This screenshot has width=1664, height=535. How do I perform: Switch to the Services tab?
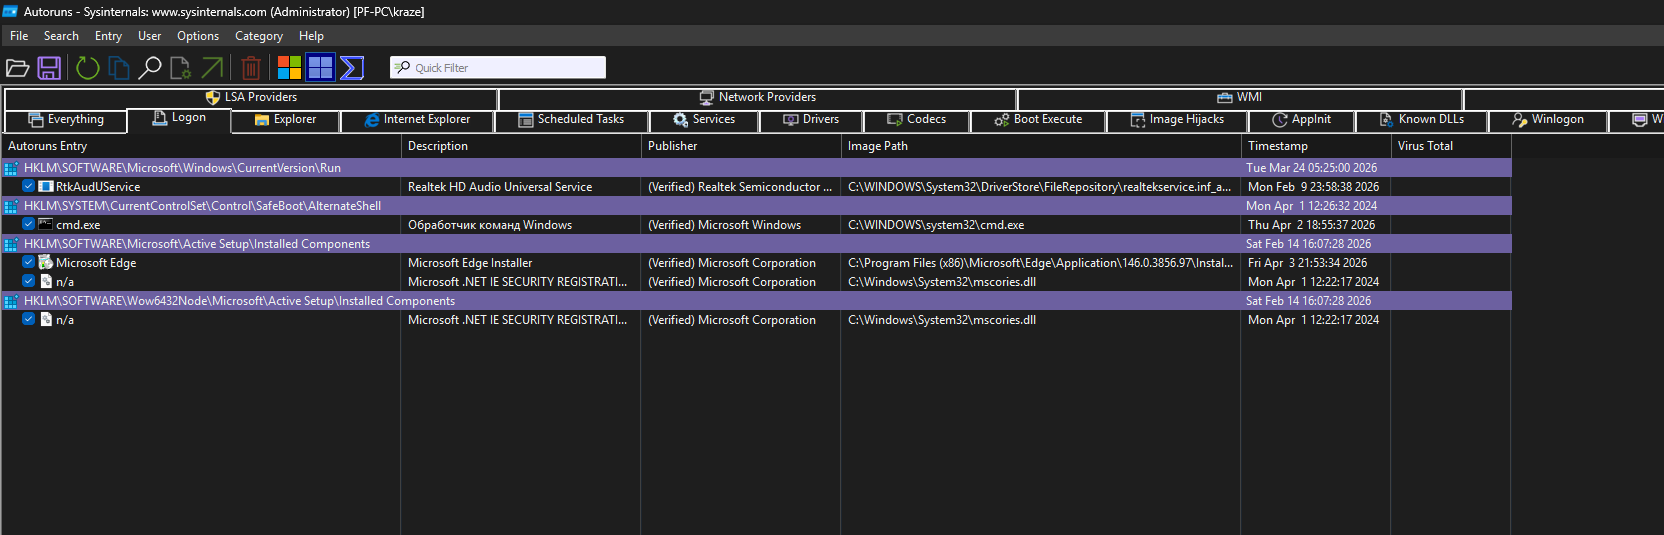704,120
